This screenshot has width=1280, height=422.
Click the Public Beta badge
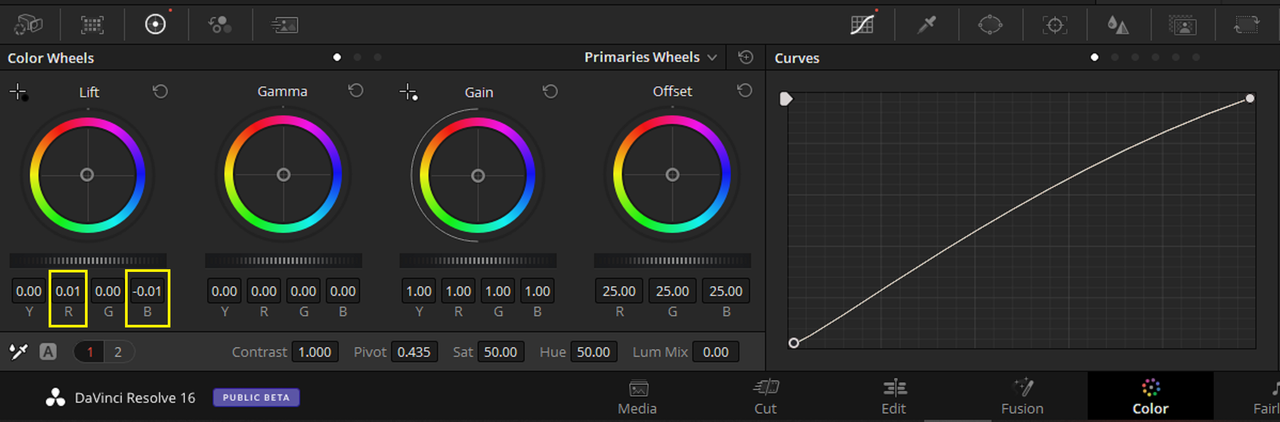click(x=256, y=397)
